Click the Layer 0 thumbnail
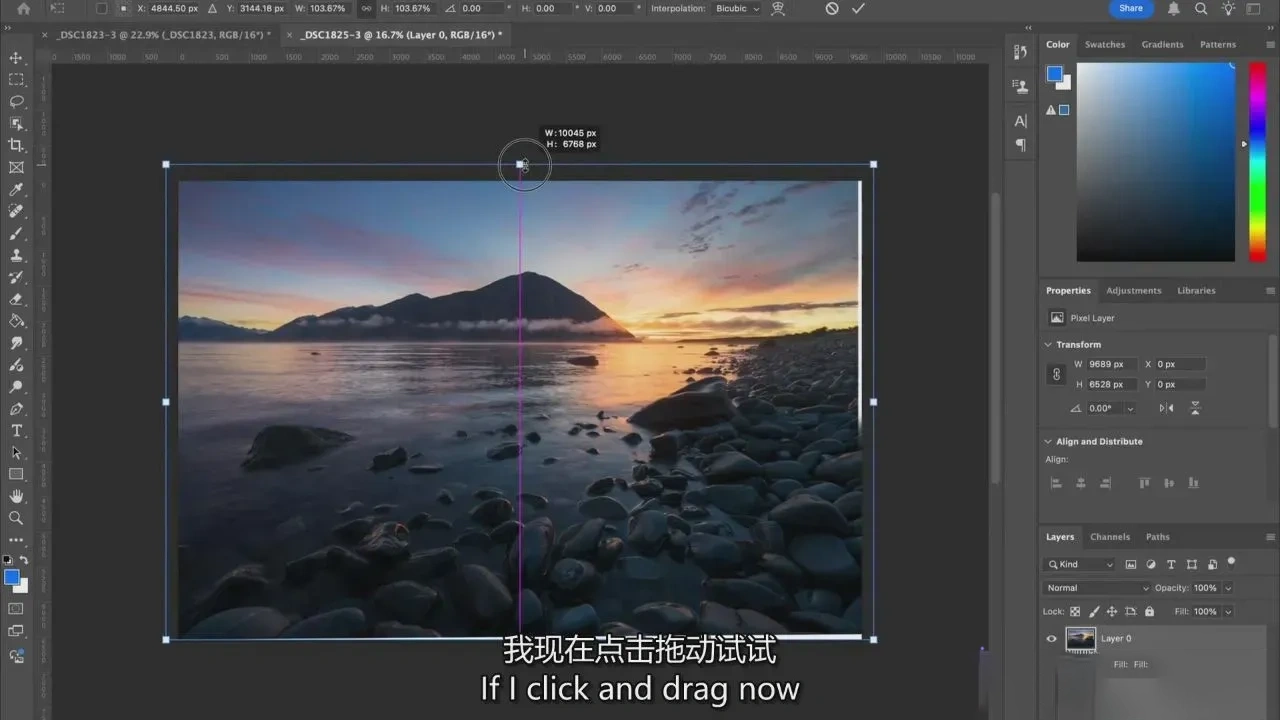The image size is (1280, 720). tap(1081, 639)
